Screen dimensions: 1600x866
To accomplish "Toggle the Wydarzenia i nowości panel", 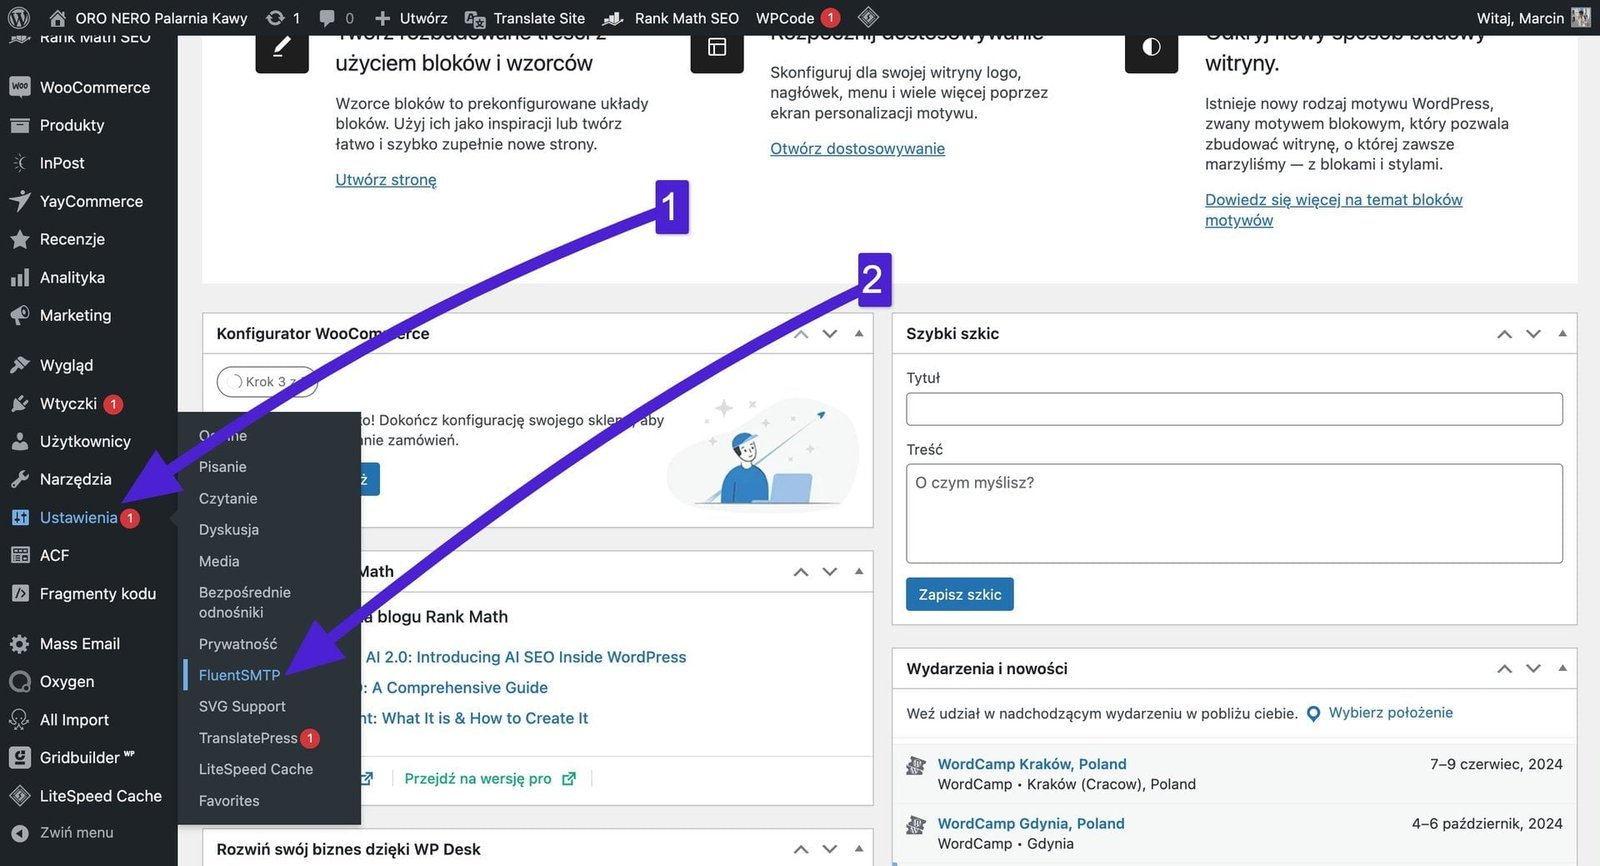I will tap(1562, 669).
